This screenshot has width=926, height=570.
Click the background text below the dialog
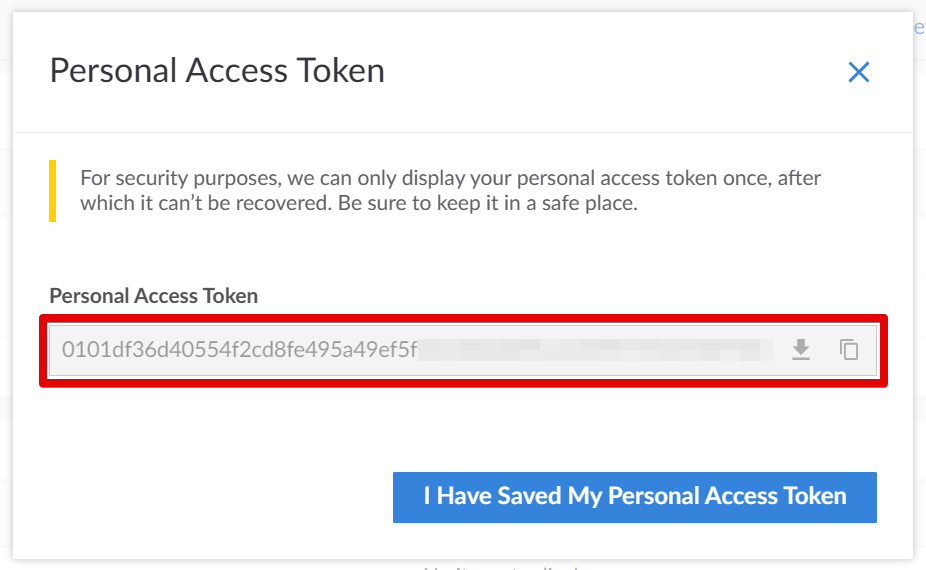click(x=500, y=566)
